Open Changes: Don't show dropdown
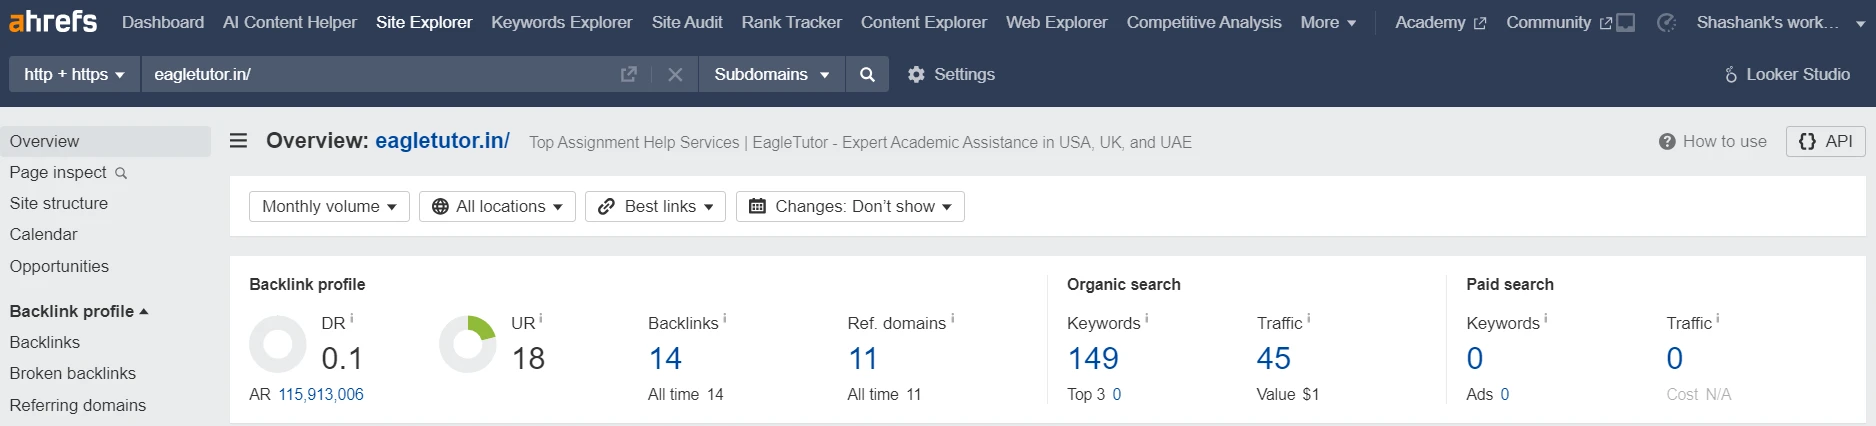Image resolution: width=1876 pixels, height=426 pixels. 850,206
